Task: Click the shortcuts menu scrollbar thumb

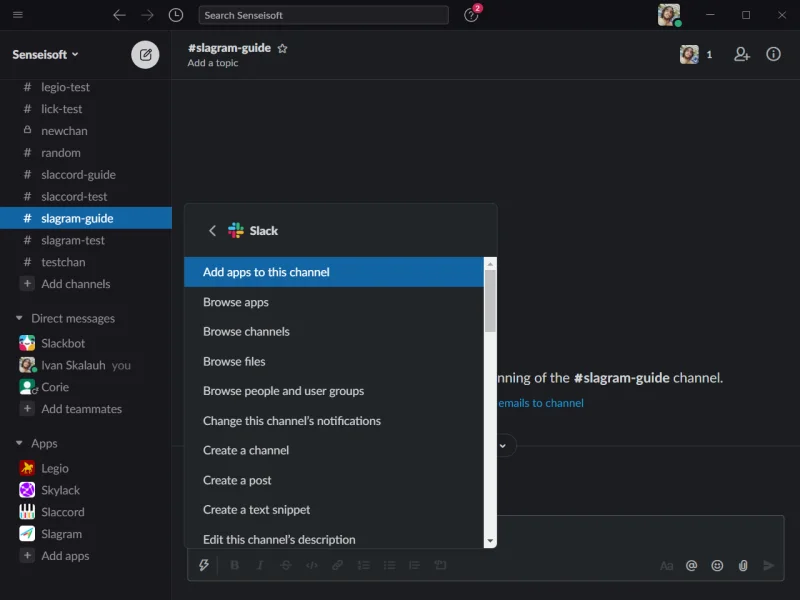Action: (490, 301)
